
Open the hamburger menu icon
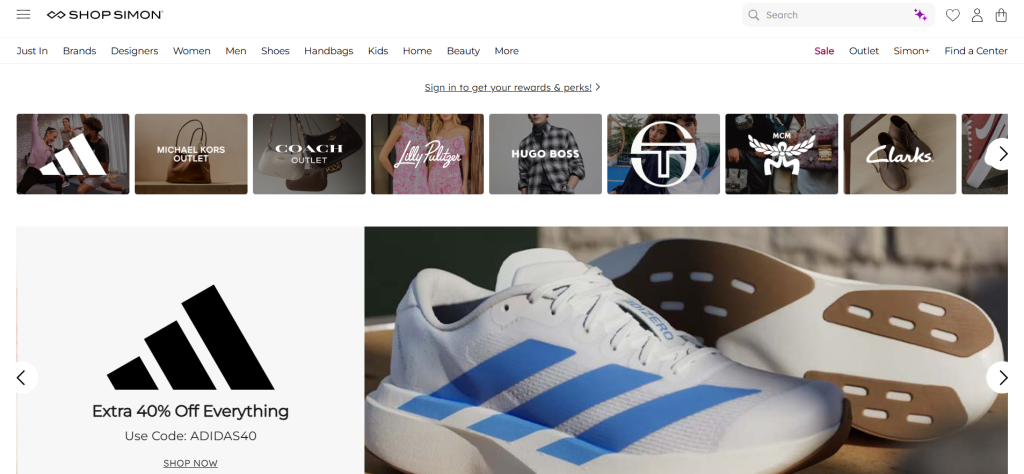click(23, 15)
